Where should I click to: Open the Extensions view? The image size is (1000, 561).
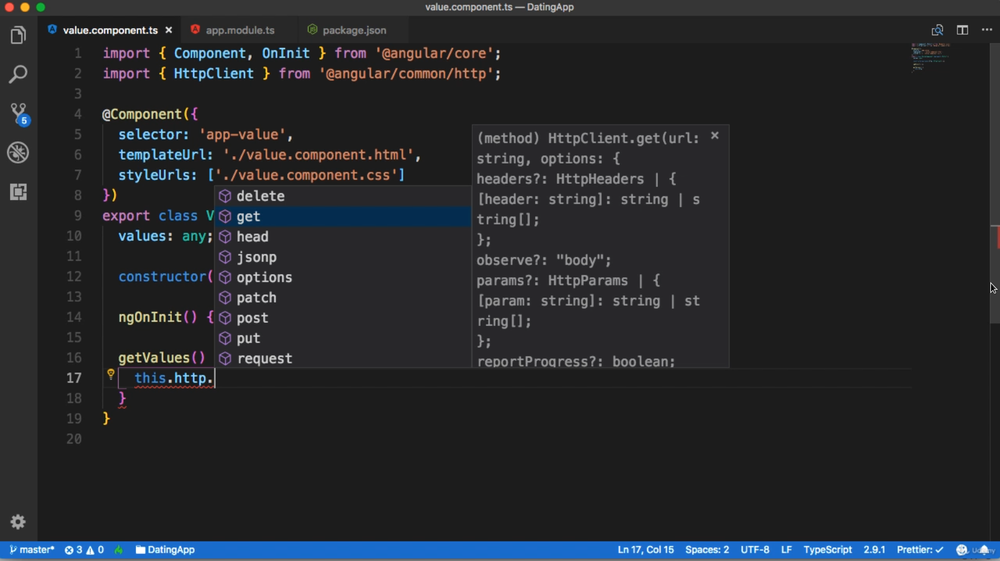pos(18,191)
